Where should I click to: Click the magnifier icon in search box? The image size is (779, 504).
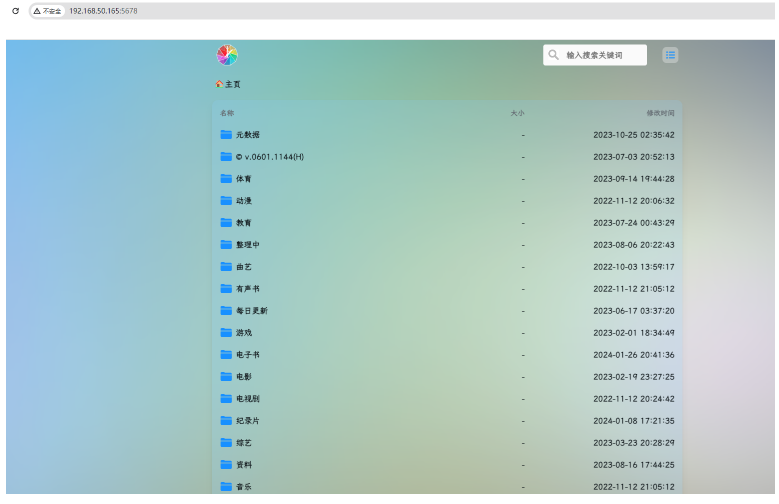[554, 55]
